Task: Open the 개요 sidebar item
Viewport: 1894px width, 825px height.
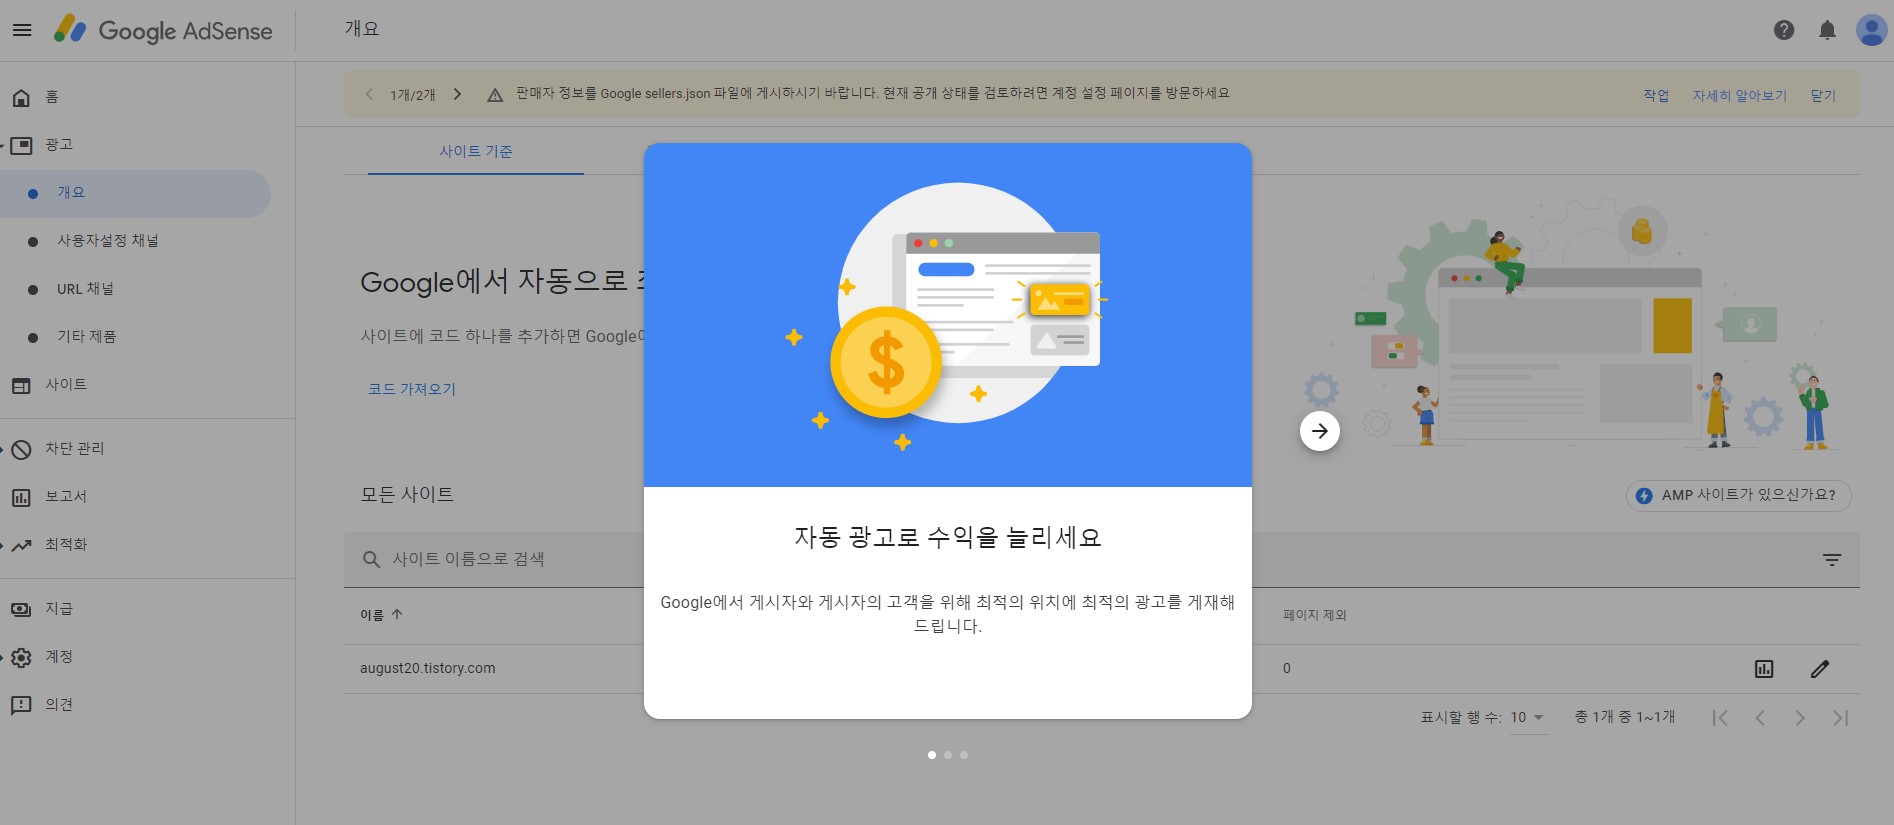Action: point(134,193)
